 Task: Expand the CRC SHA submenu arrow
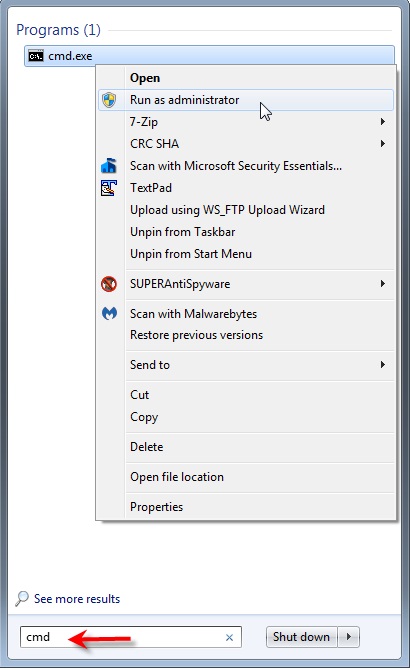tap(383, 144)
